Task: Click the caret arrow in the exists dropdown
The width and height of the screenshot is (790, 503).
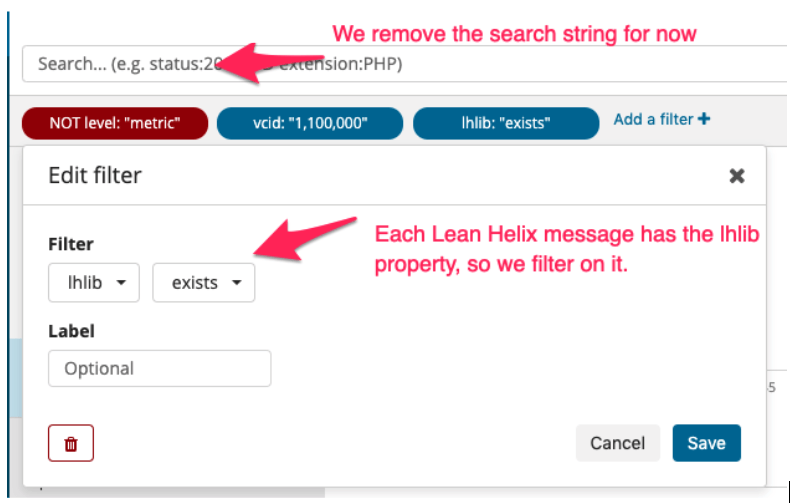Action: pyautogui.click(x=236, y=283)
